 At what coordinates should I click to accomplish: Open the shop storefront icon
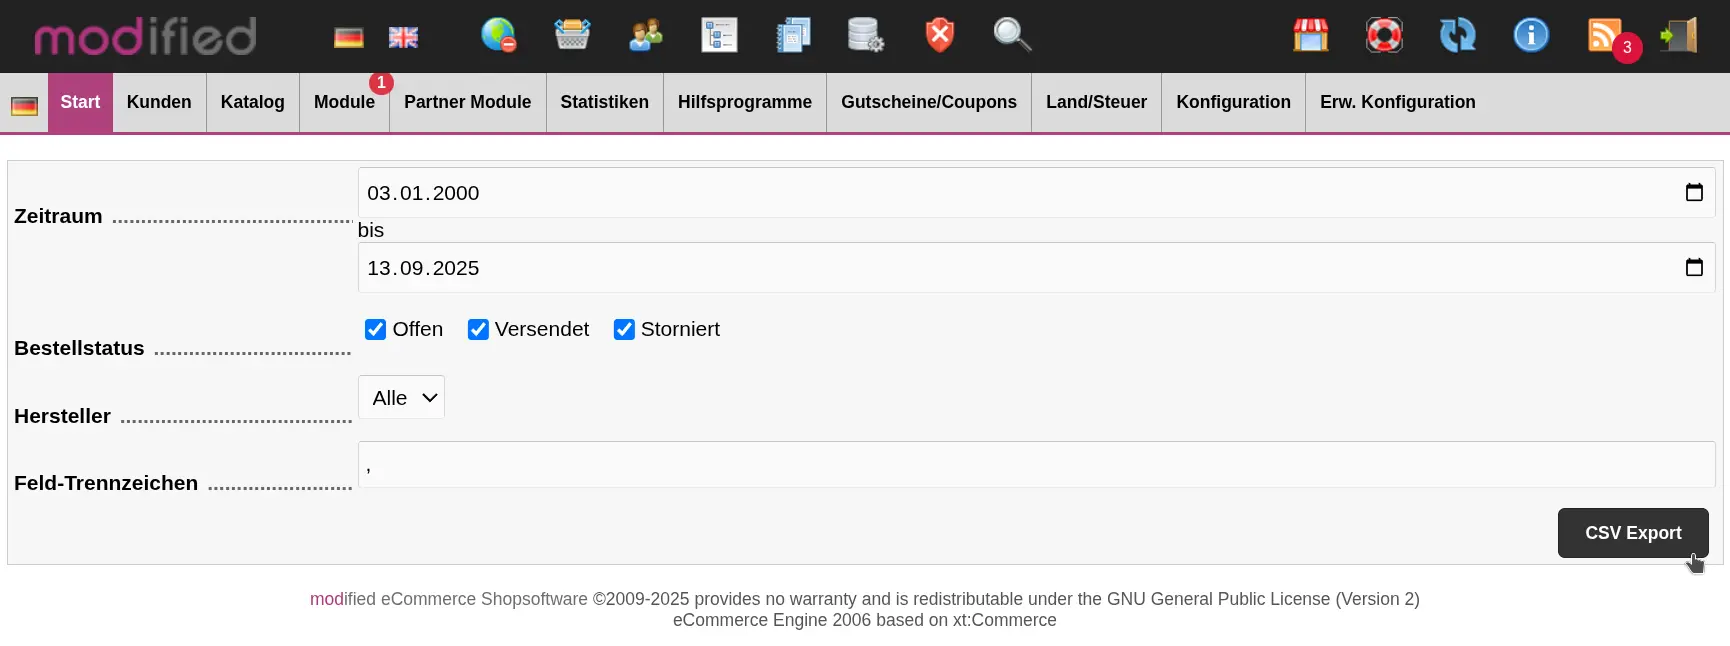coord(1310,35)
